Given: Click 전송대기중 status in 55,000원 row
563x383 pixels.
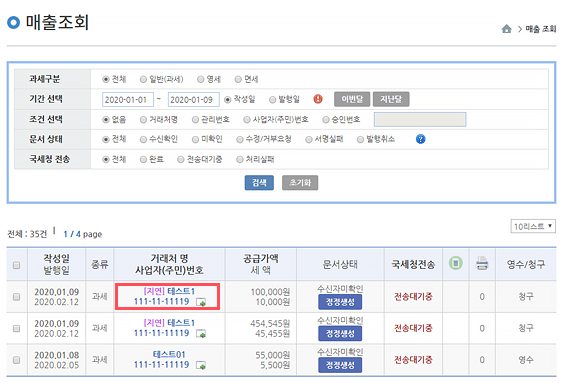Looking at the screenshot, I should (413, 360).
